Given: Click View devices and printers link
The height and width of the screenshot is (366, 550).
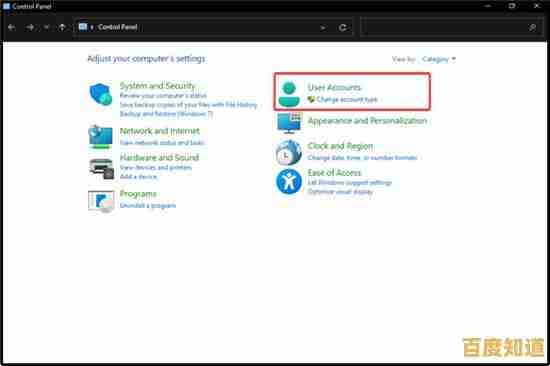Looking at the screenshot, I should click(x=156, y=167).
